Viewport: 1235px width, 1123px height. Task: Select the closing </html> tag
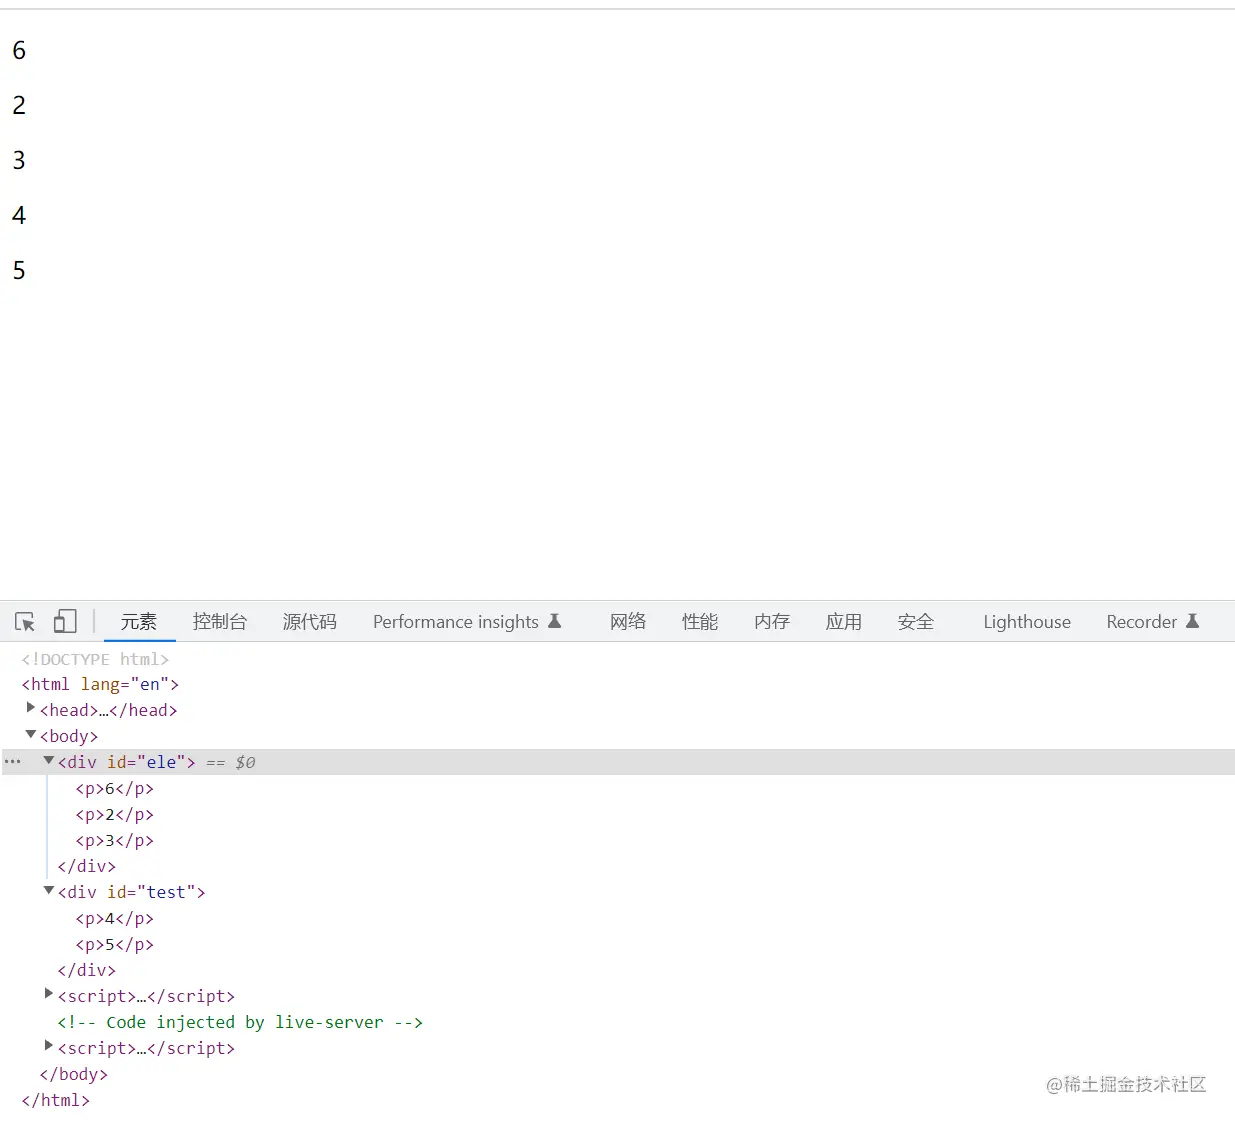(x=55, y=1101)
